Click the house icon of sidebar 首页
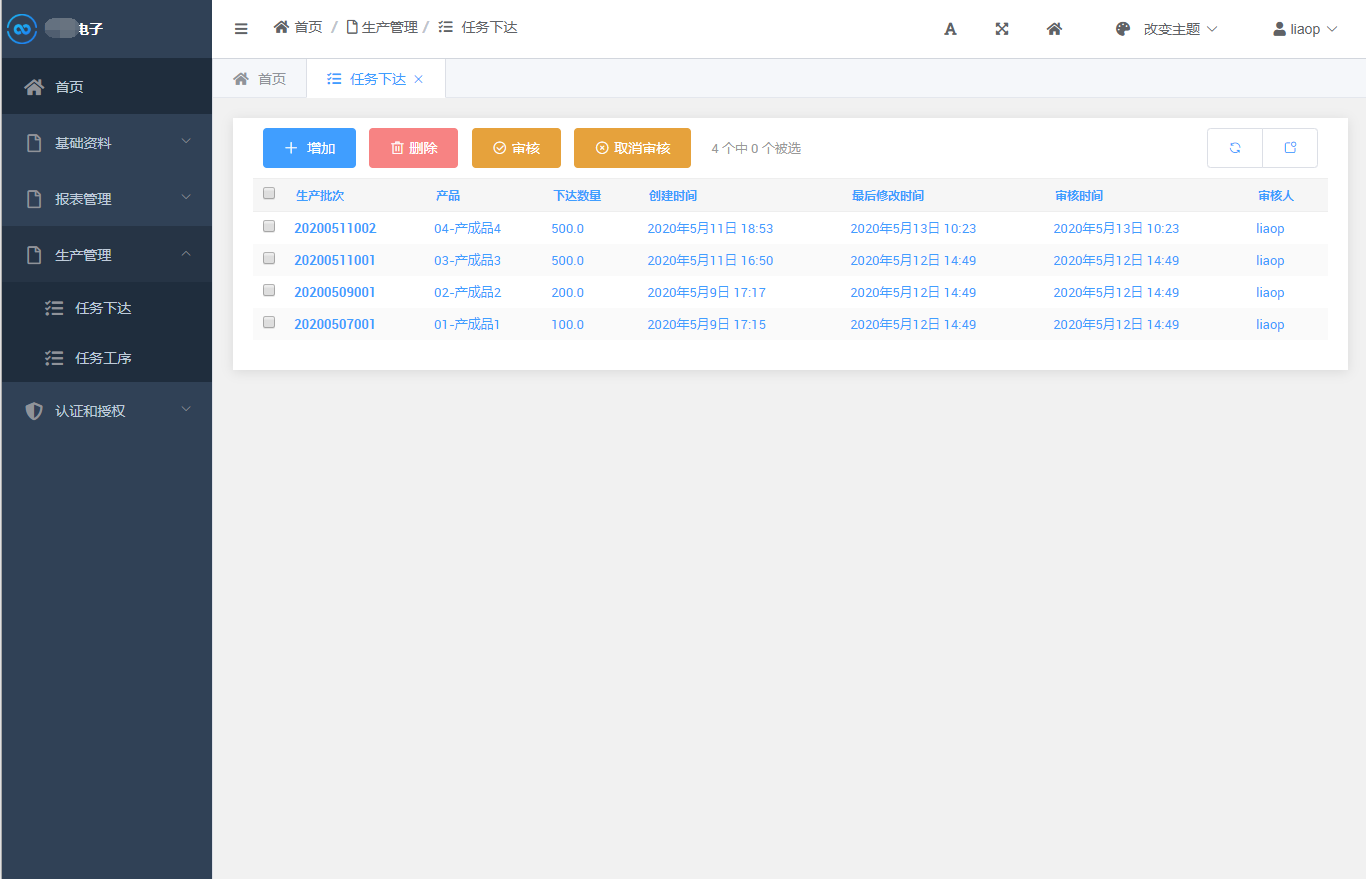 point(34,87)
